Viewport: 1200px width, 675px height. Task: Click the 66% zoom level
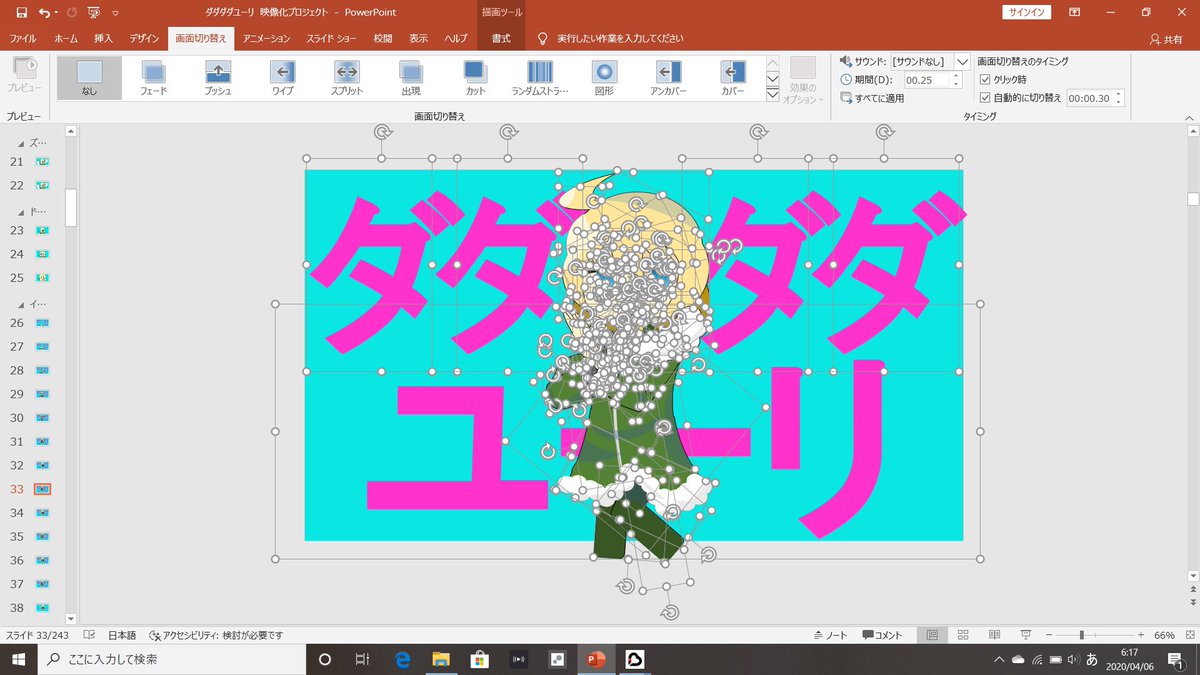coord(1164,635)
